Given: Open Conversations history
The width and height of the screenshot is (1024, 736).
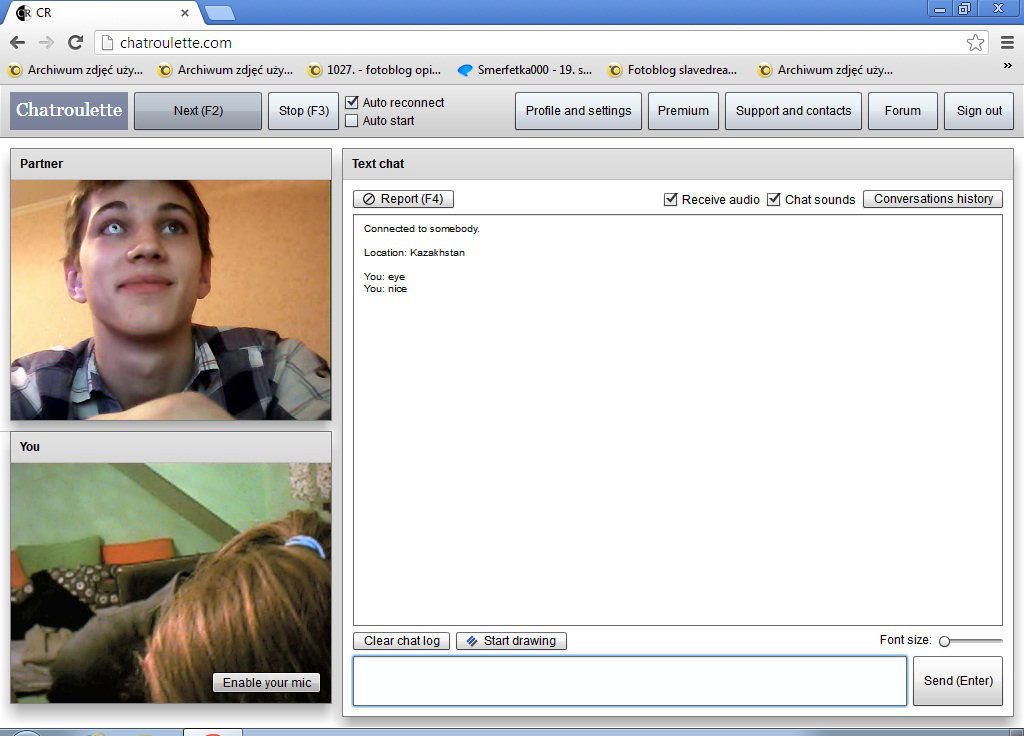Looking at the screenshot, I should pos(933,199).
